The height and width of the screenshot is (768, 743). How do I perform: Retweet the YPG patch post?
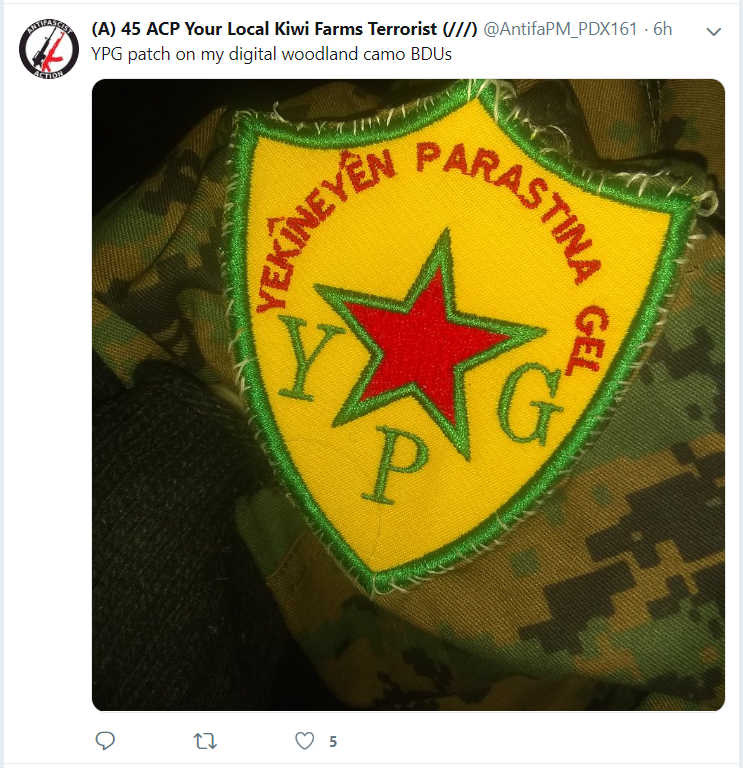point(205,741)
